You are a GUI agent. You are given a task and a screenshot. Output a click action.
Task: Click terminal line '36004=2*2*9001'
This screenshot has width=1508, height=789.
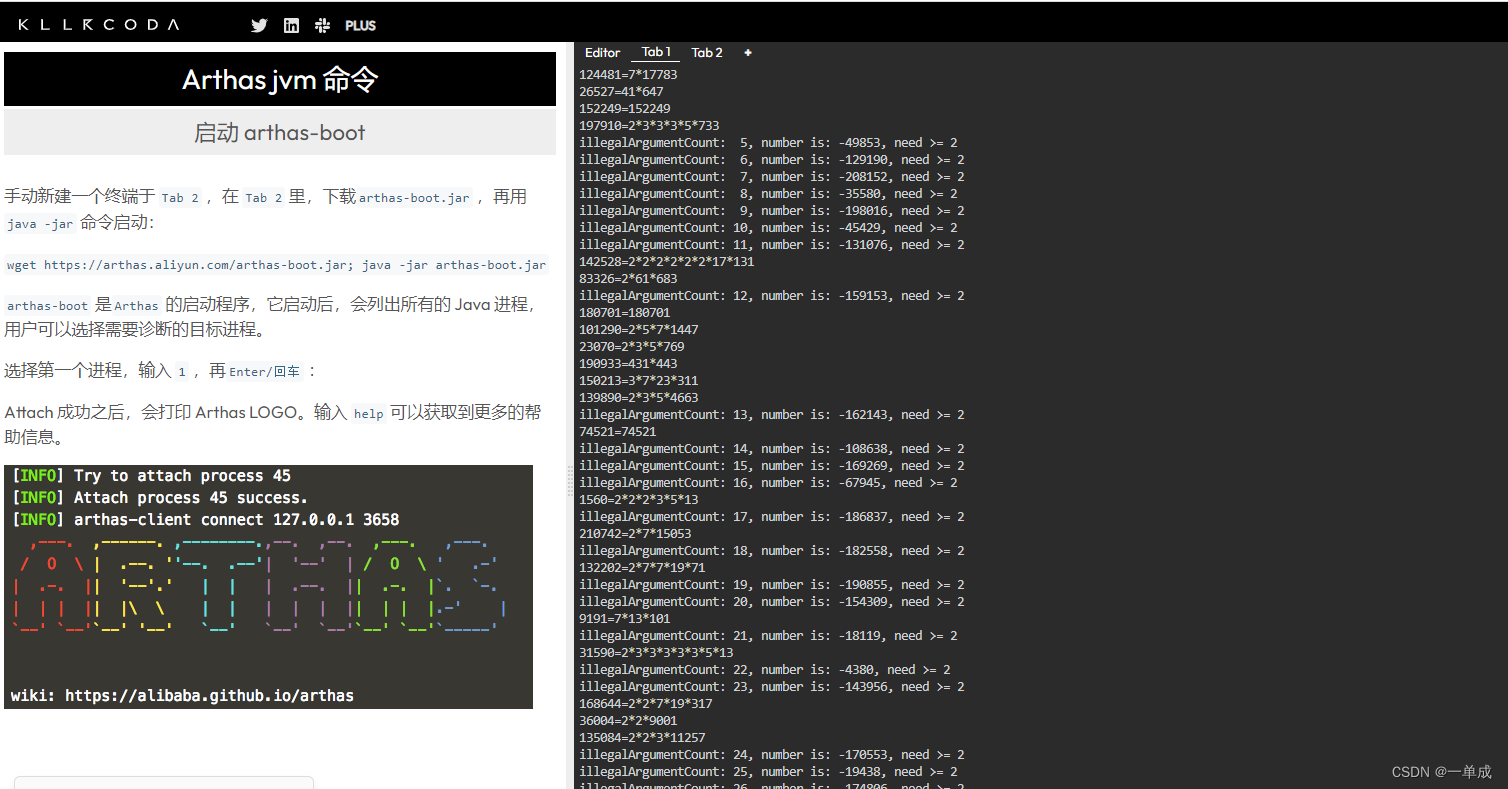click(628, 721)
